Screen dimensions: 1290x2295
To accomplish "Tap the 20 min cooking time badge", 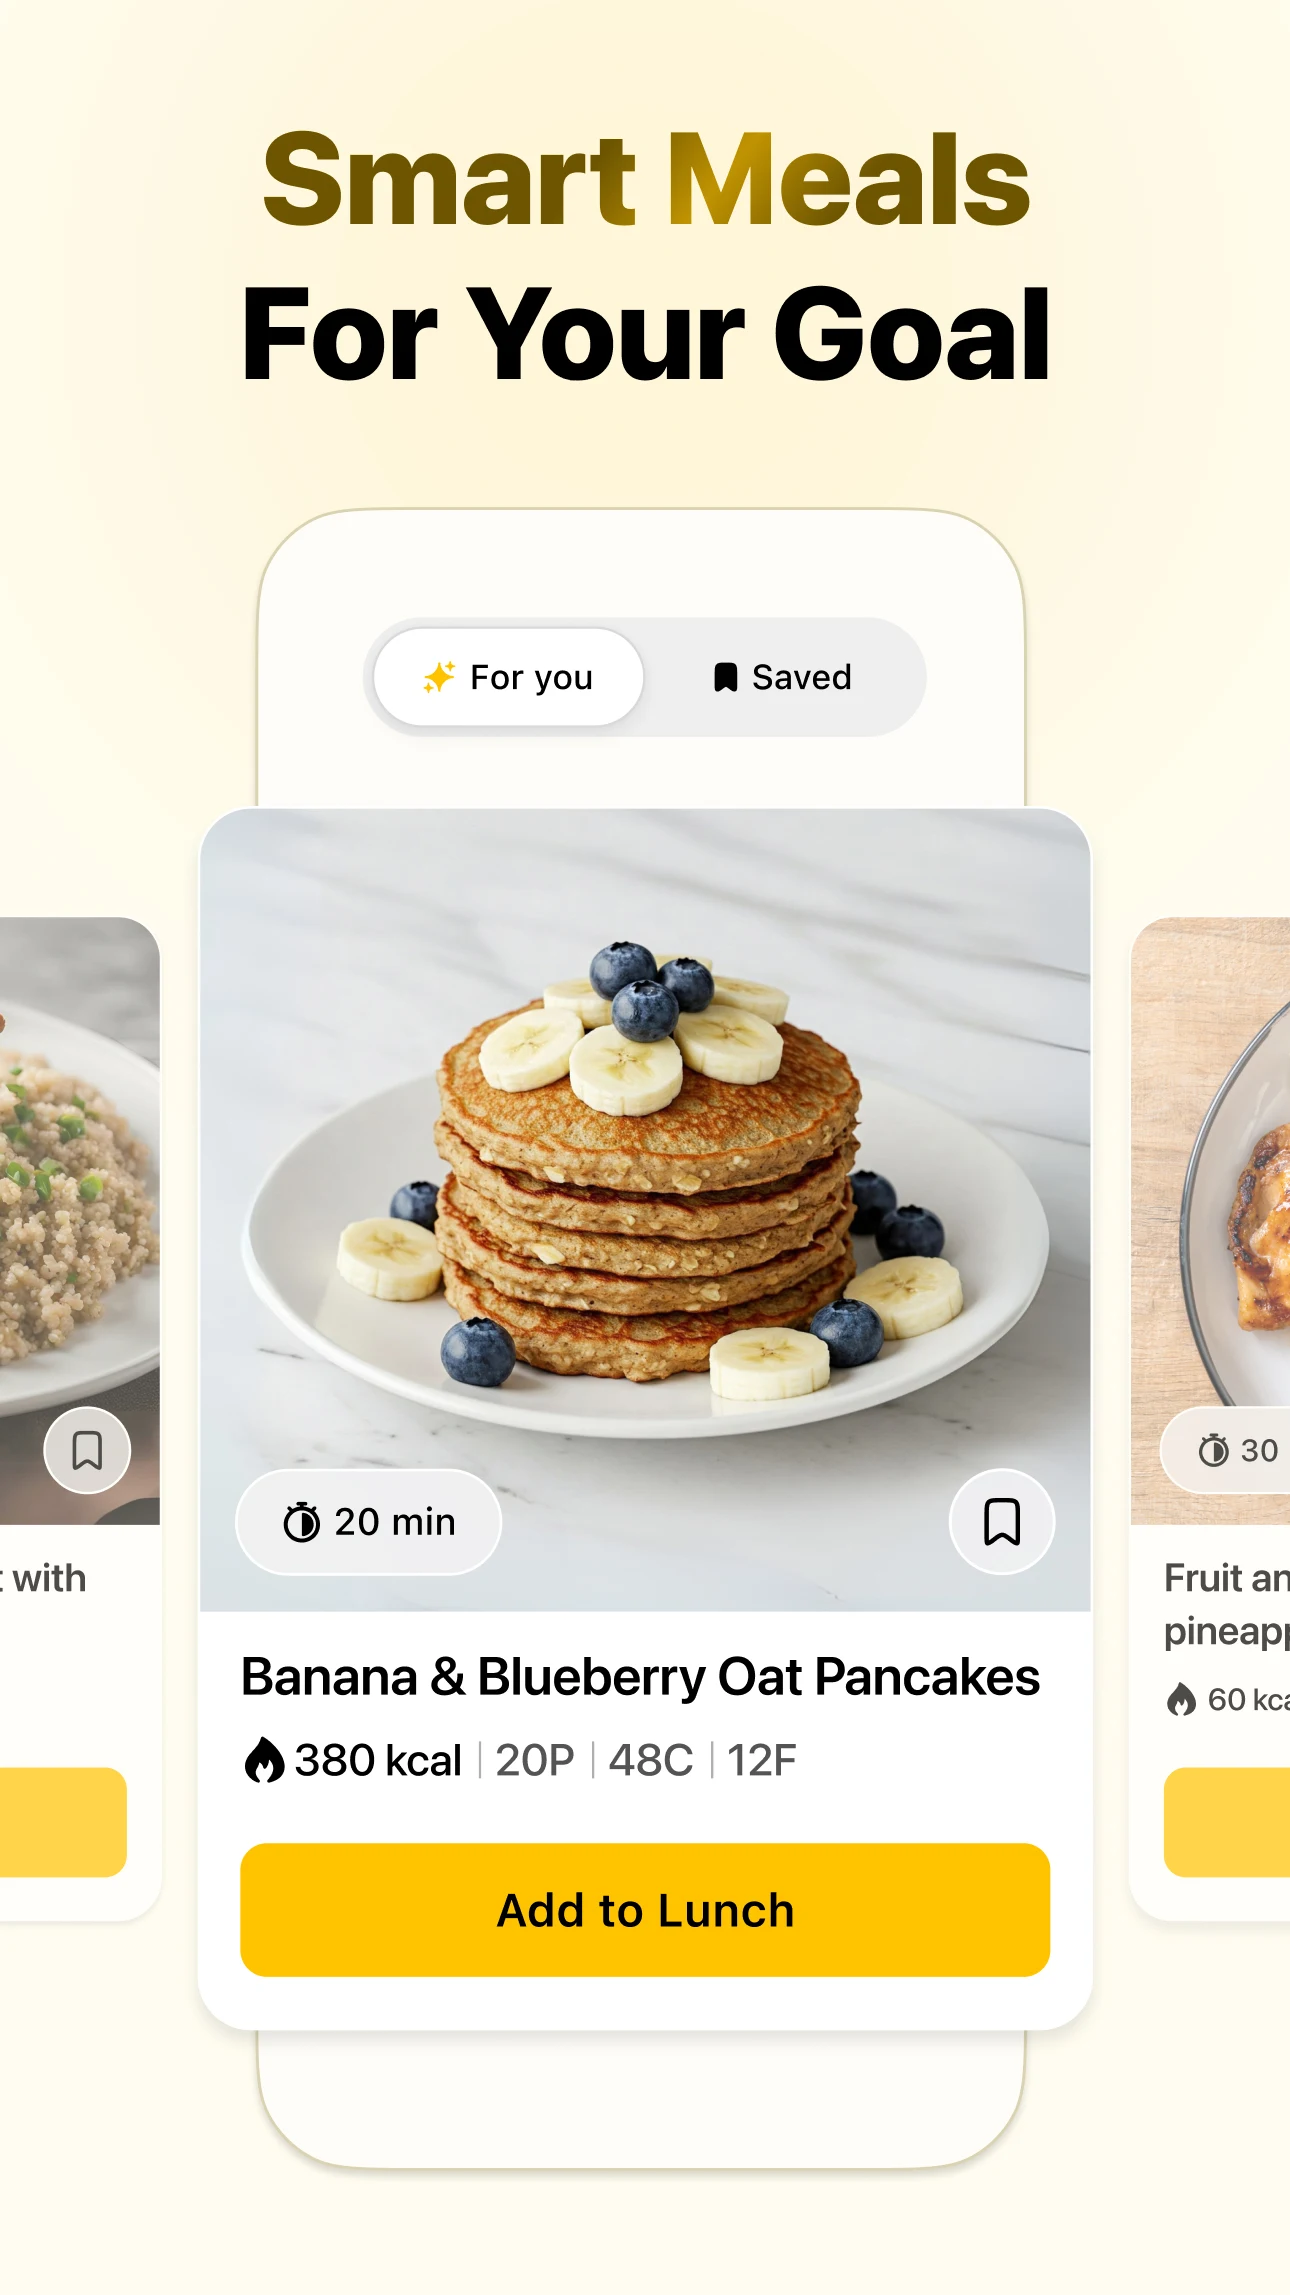I will point(368,1522).
